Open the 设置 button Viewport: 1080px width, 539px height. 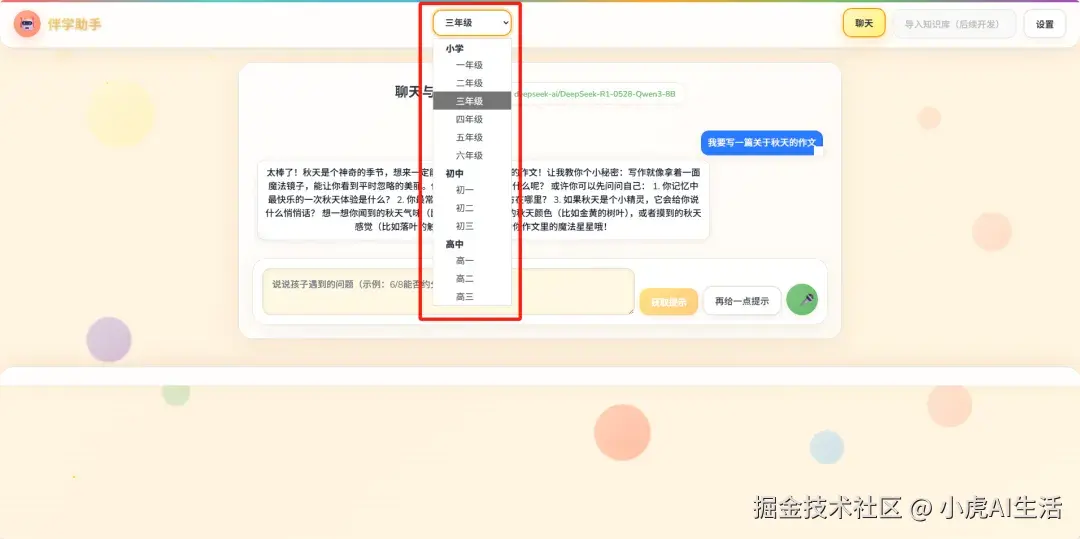(1044, 24)
